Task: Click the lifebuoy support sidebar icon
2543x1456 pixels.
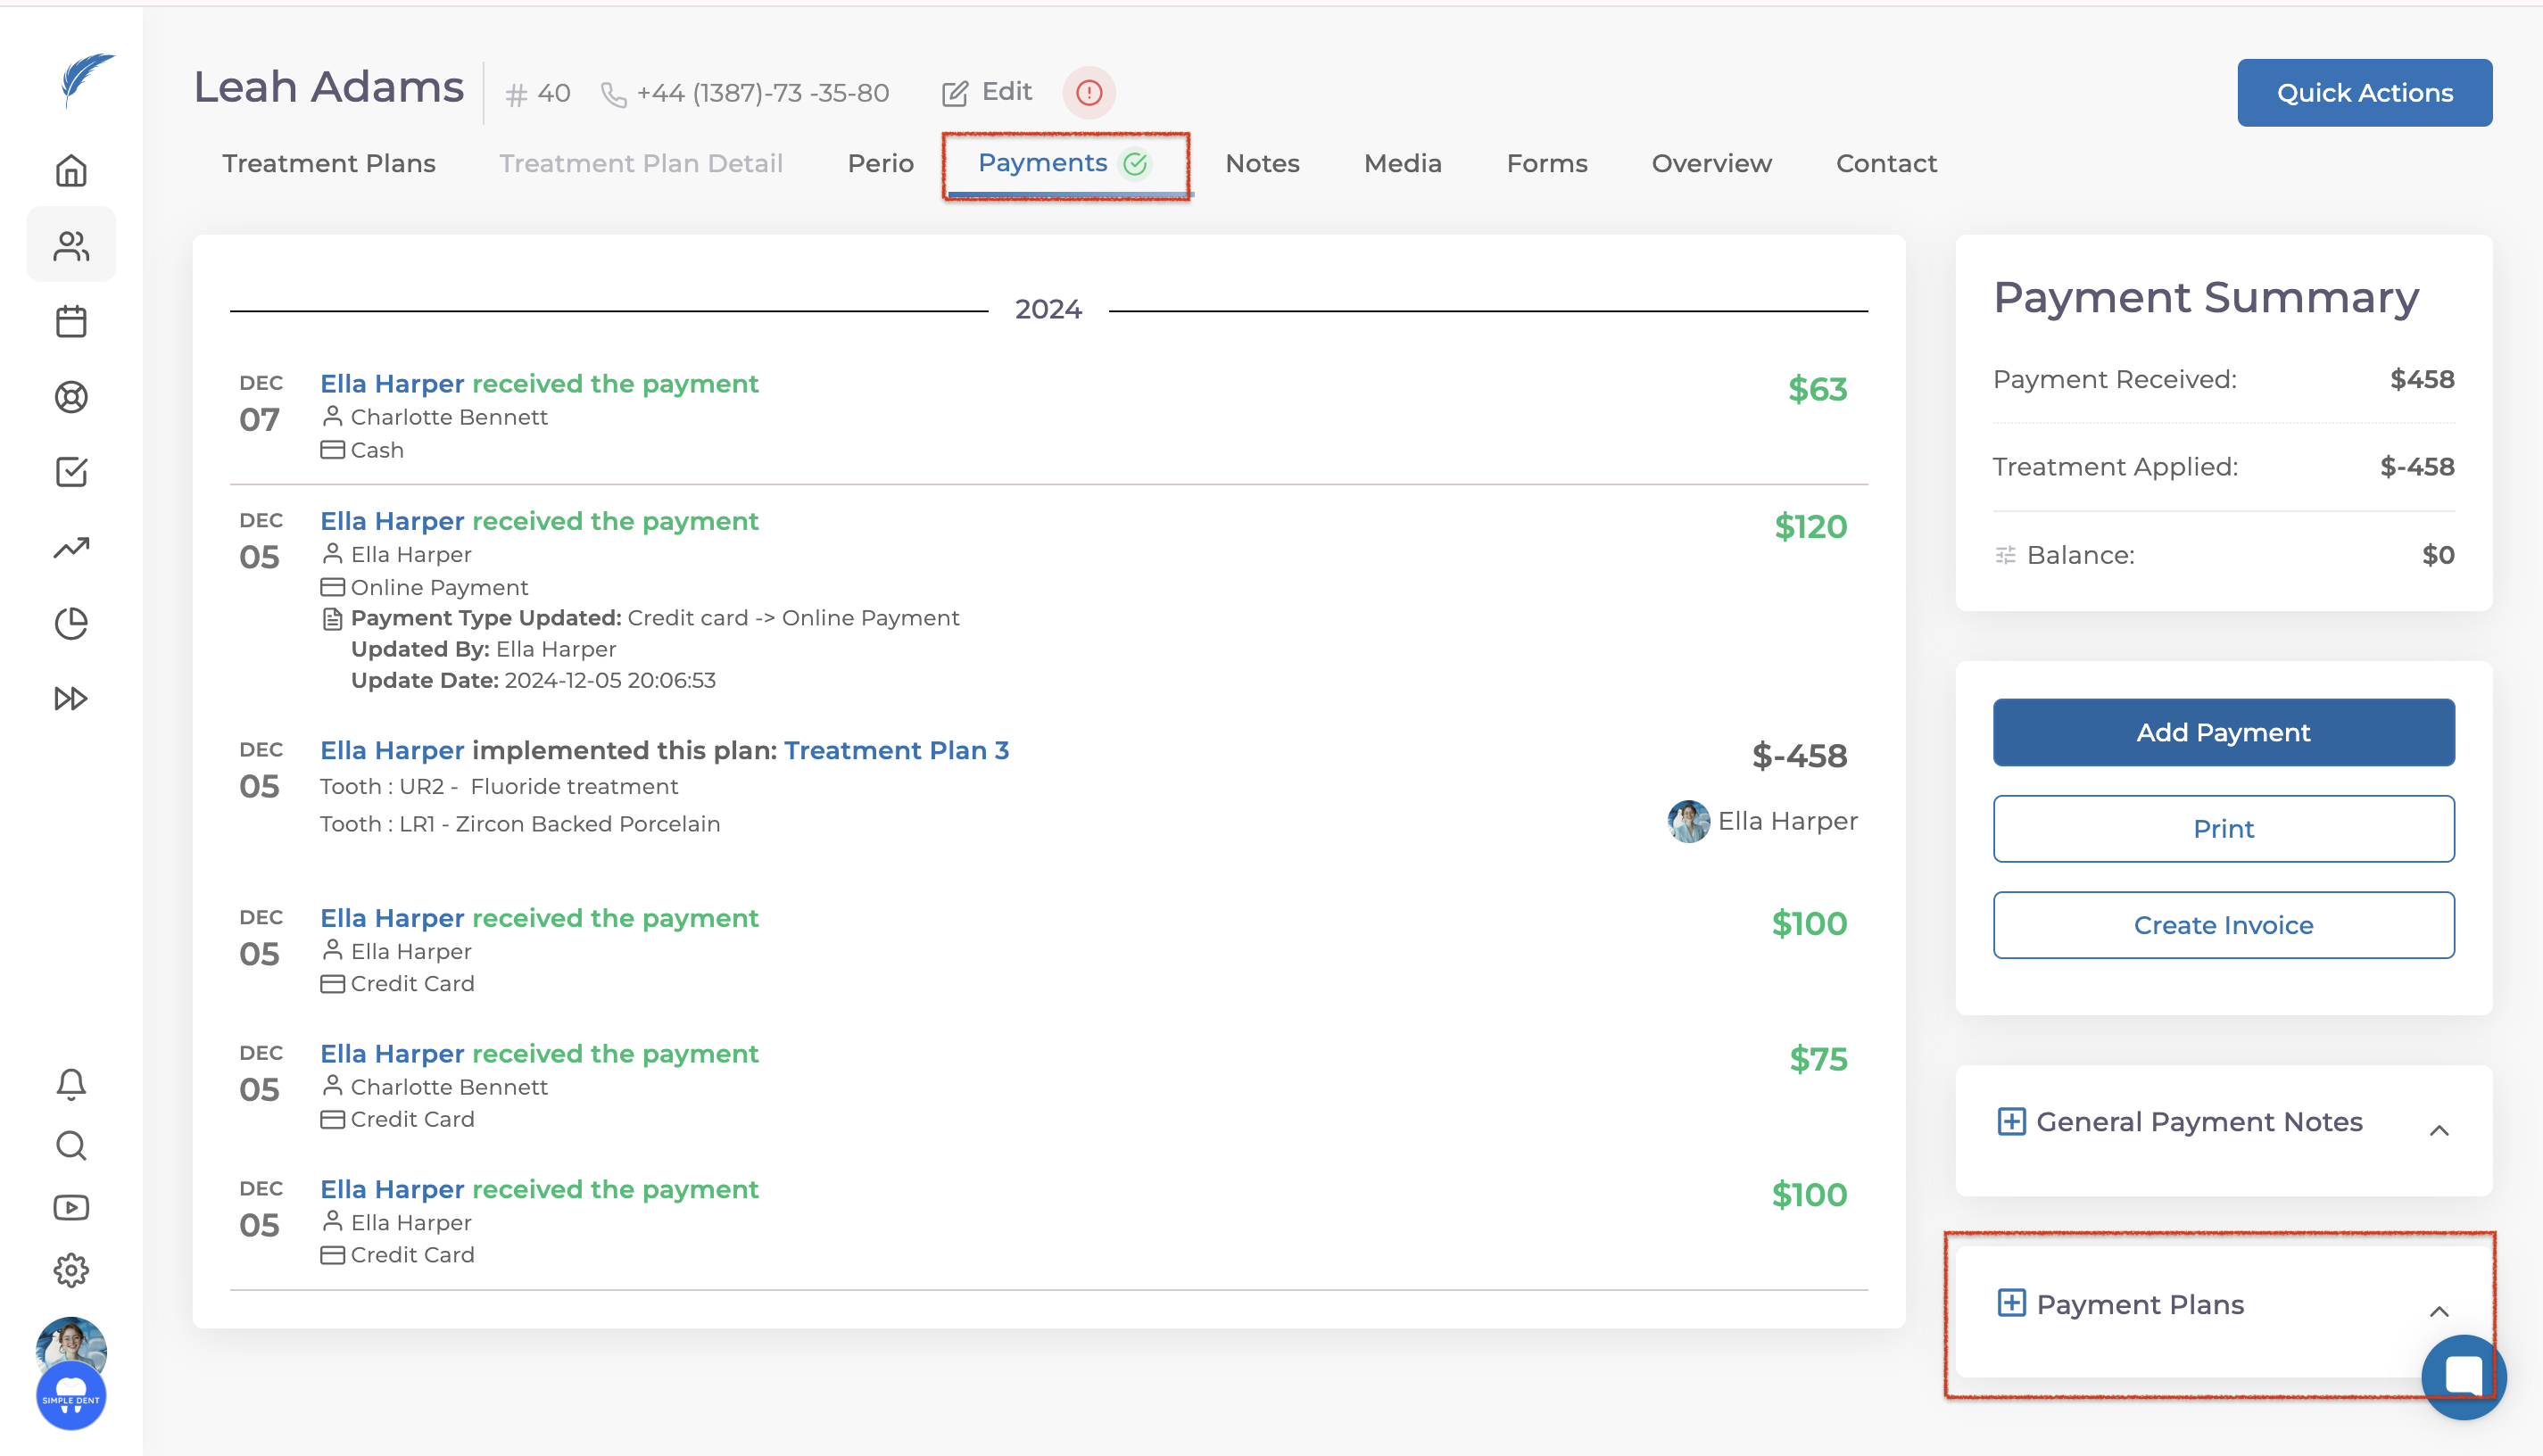Action: coord(71,397)
